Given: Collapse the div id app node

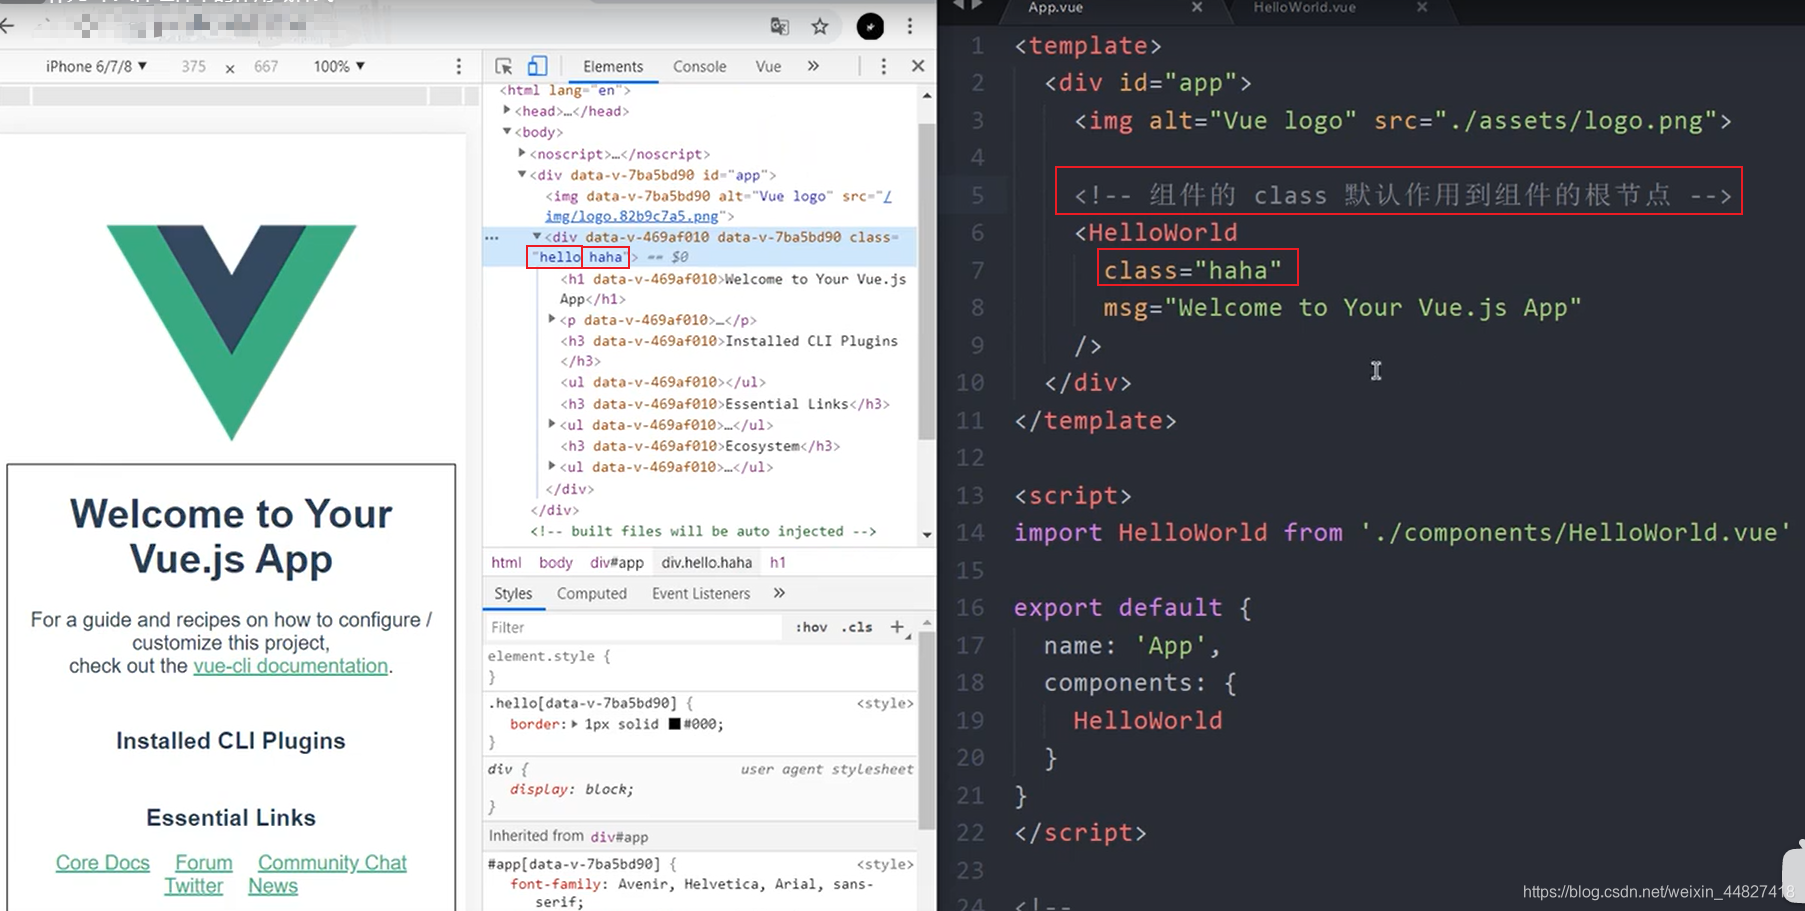Looking at the screenshot, I should coord(522,175).
